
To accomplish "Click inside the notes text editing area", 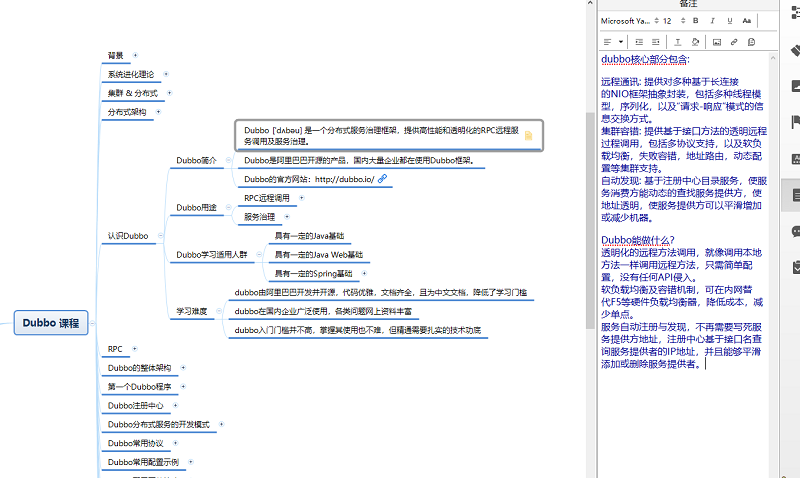I will tap(684, 265).
